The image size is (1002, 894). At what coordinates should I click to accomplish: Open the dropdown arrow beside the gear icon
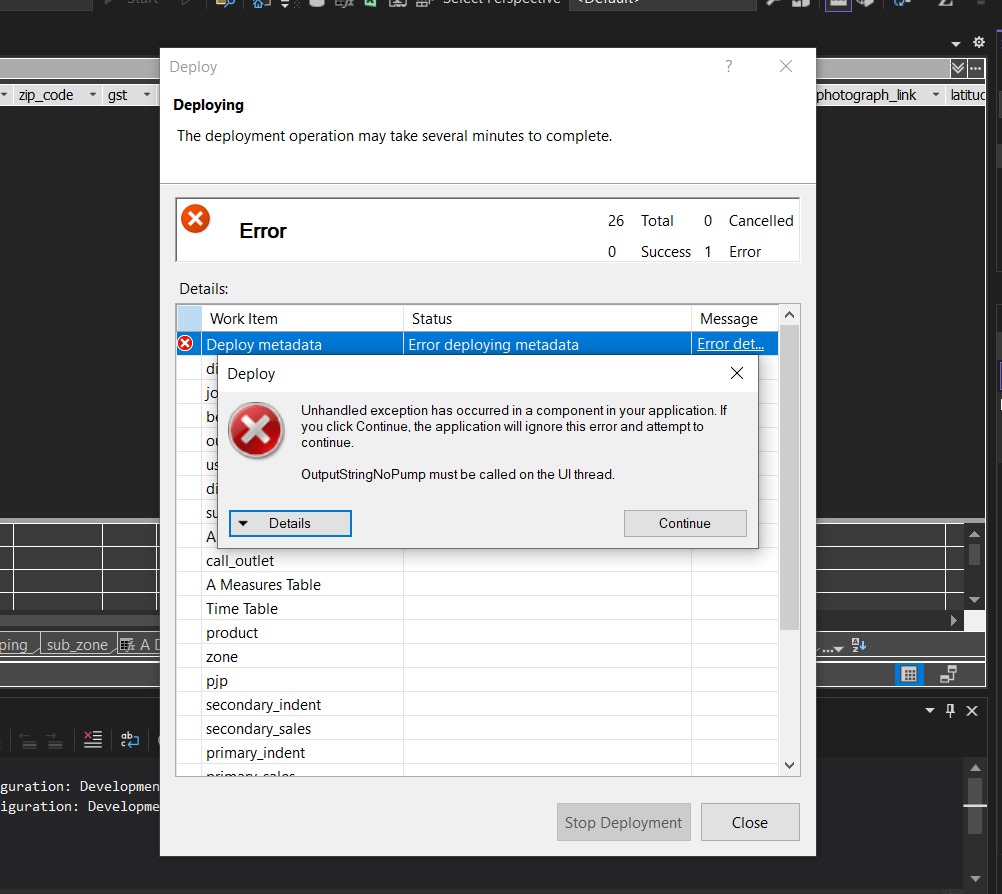pos(956,44)
